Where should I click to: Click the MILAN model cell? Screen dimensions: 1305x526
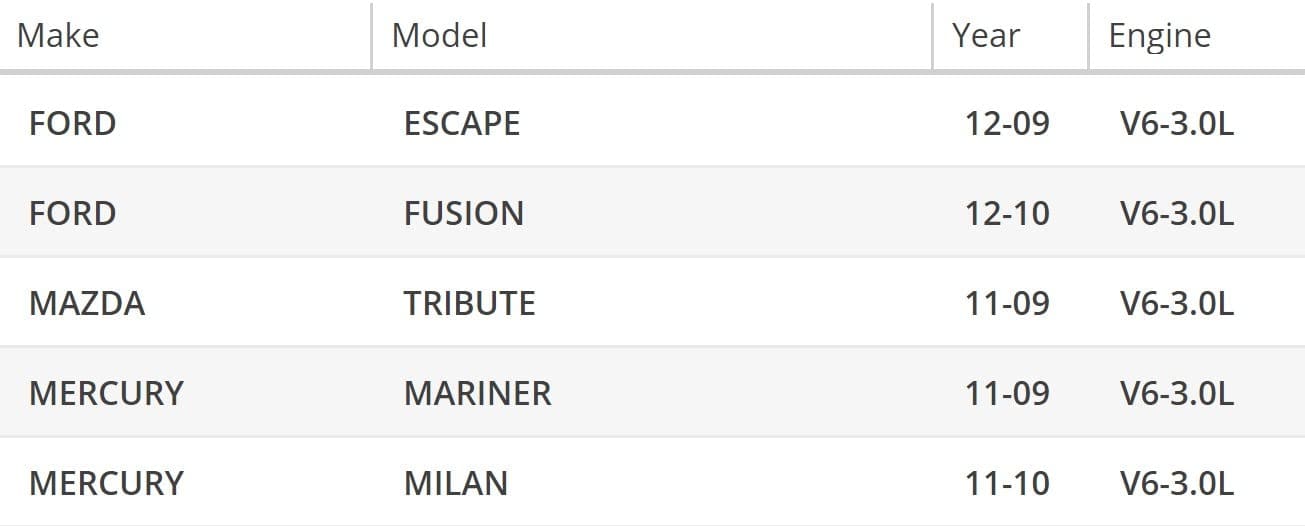click(455, 484)
